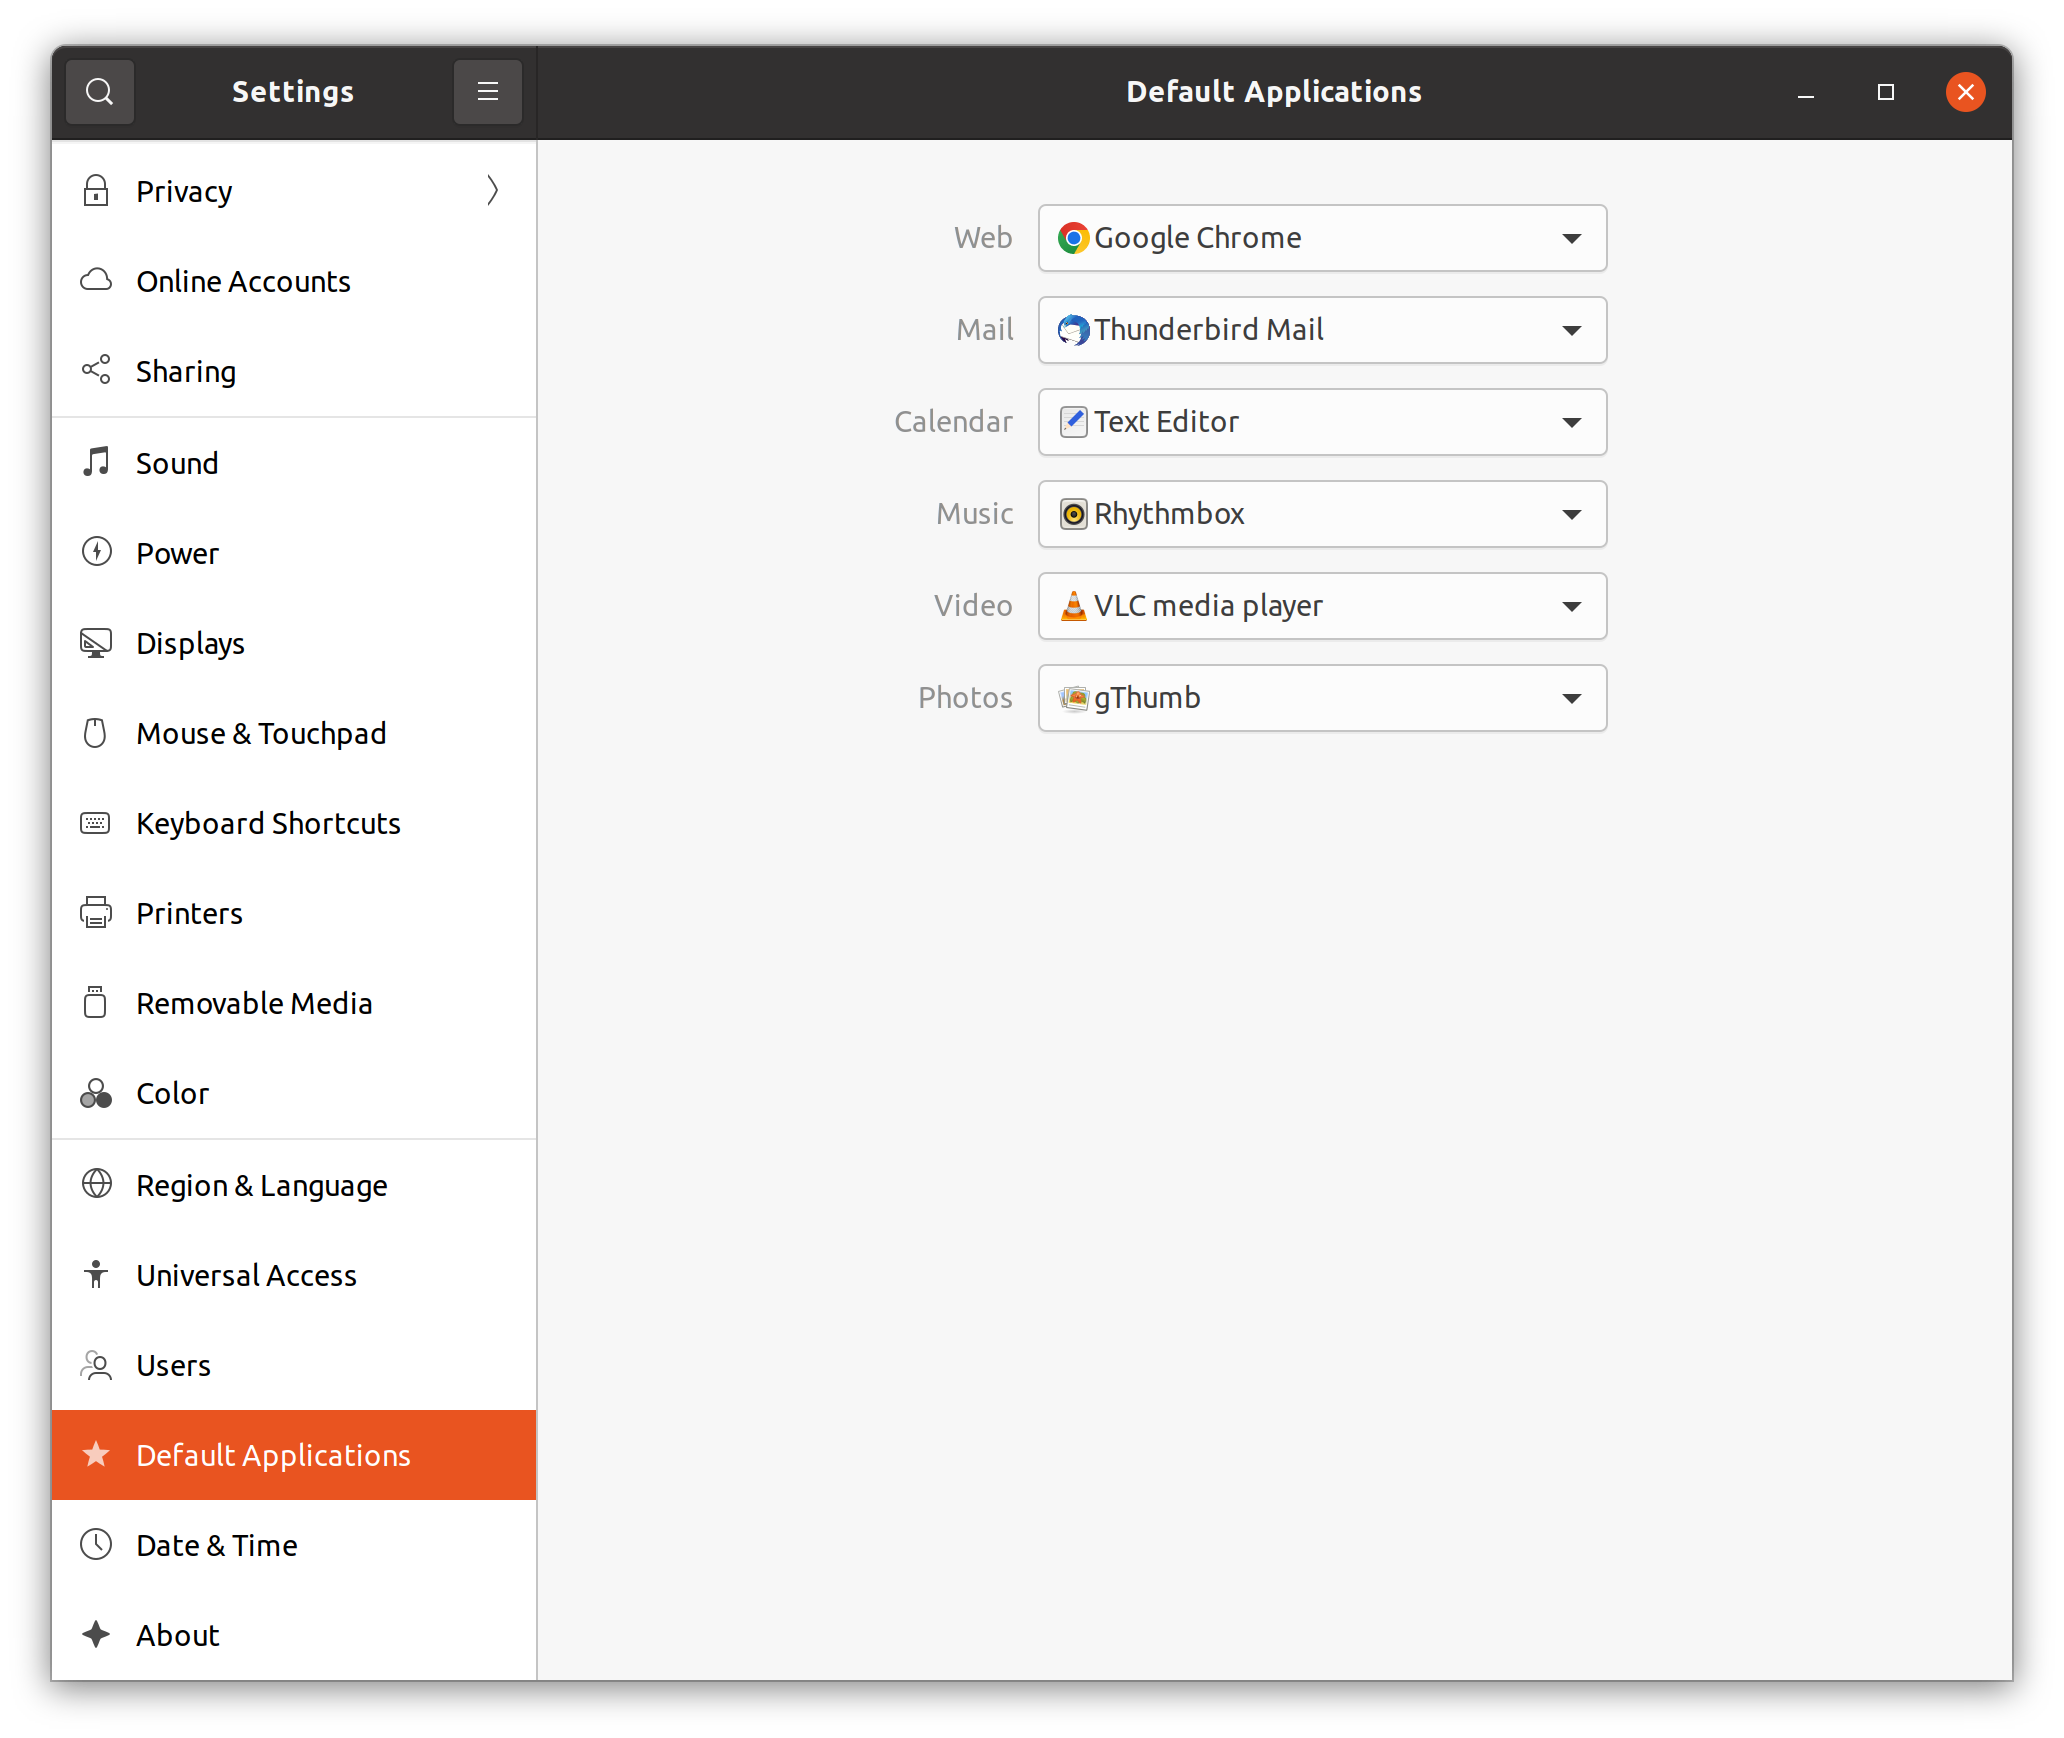
Task: Click the Displays monitor icon
Action: 96,642
